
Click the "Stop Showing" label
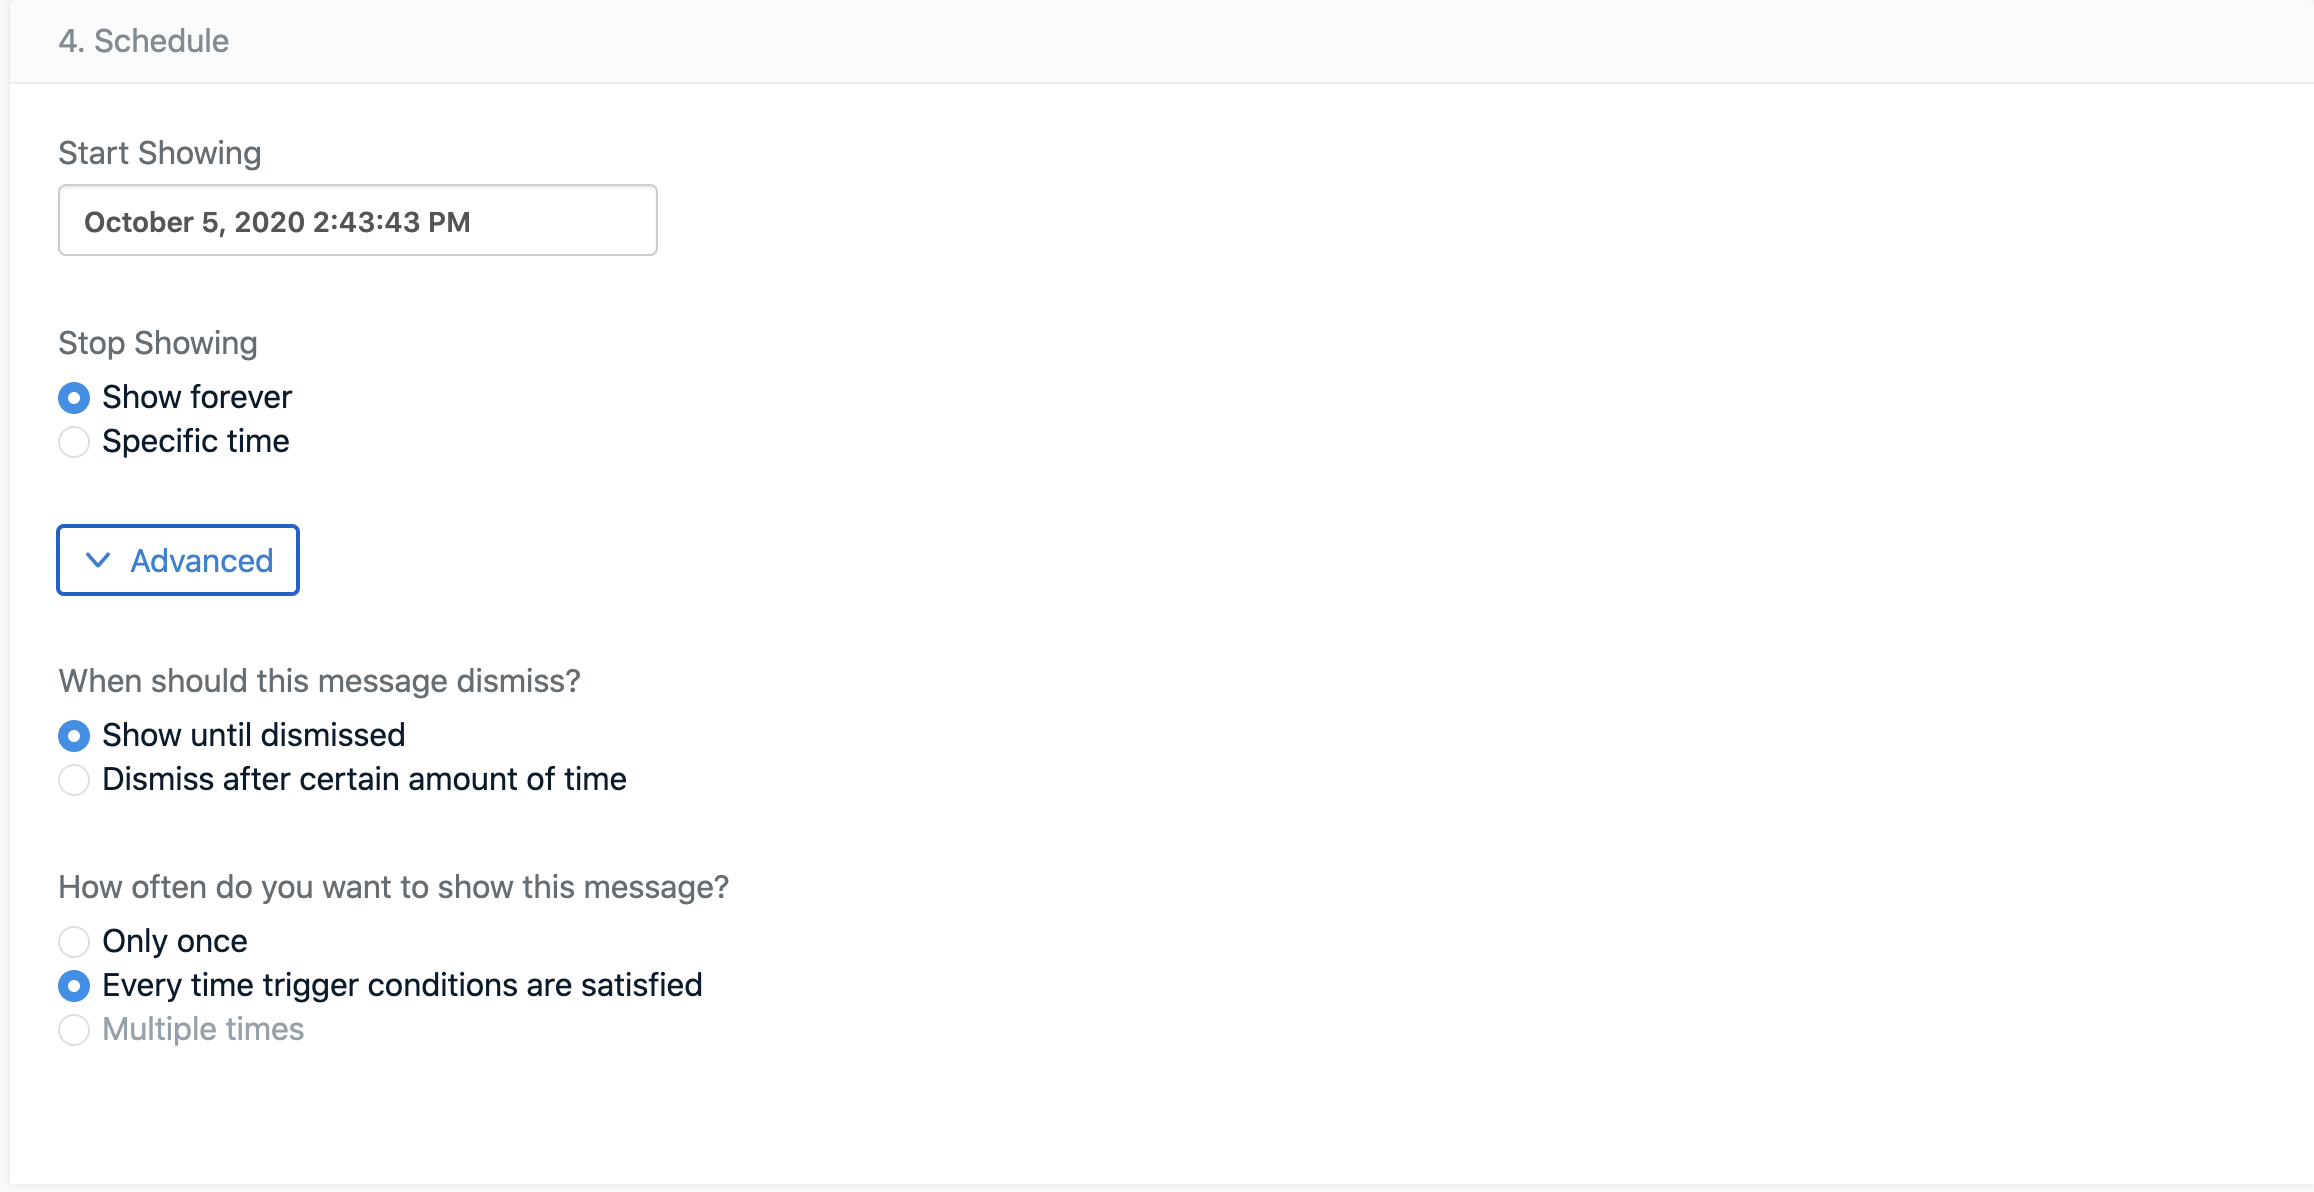click(x=157, y=342)
